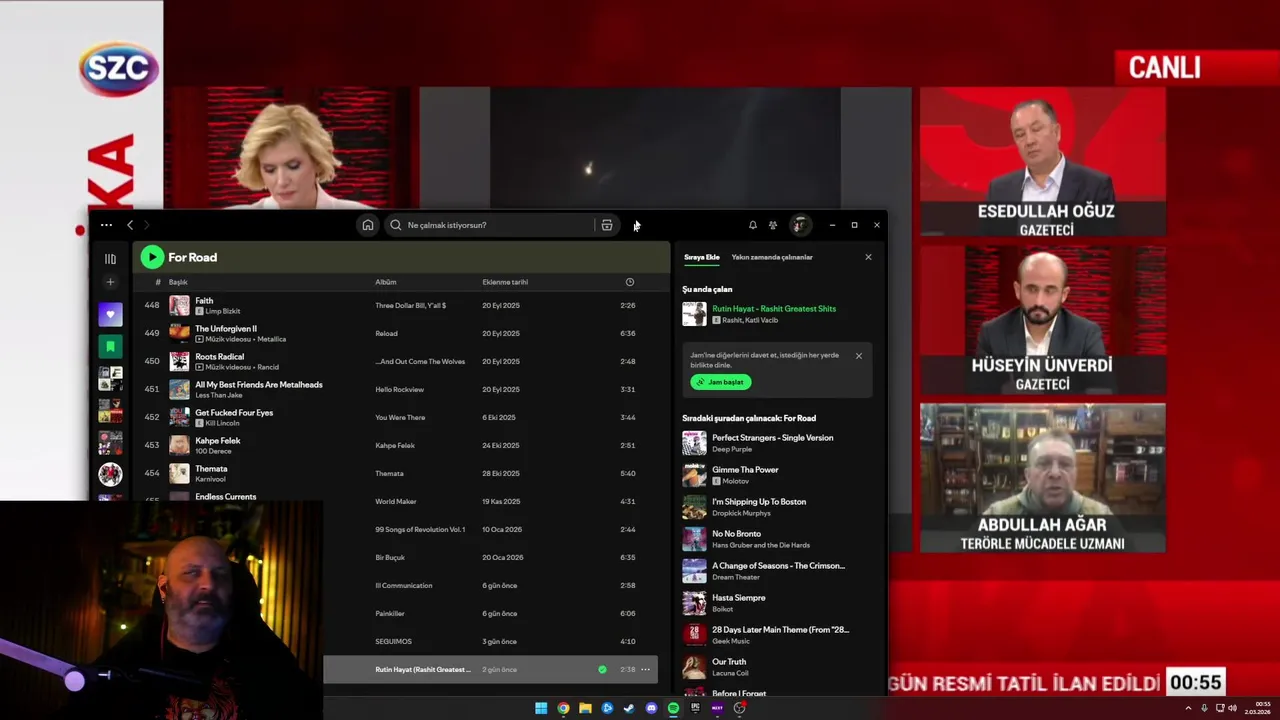Sort by the duration clock column
This screenshot has width=1280, height=720.
click(x=629, y=282)
